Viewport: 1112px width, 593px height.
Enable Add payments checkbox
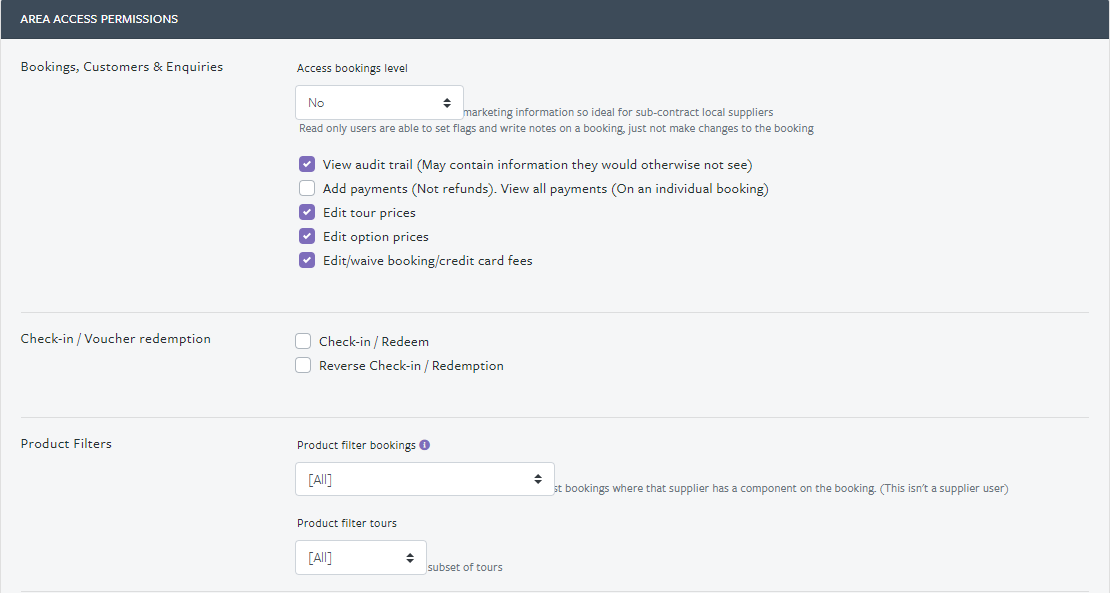coord(307,188)
